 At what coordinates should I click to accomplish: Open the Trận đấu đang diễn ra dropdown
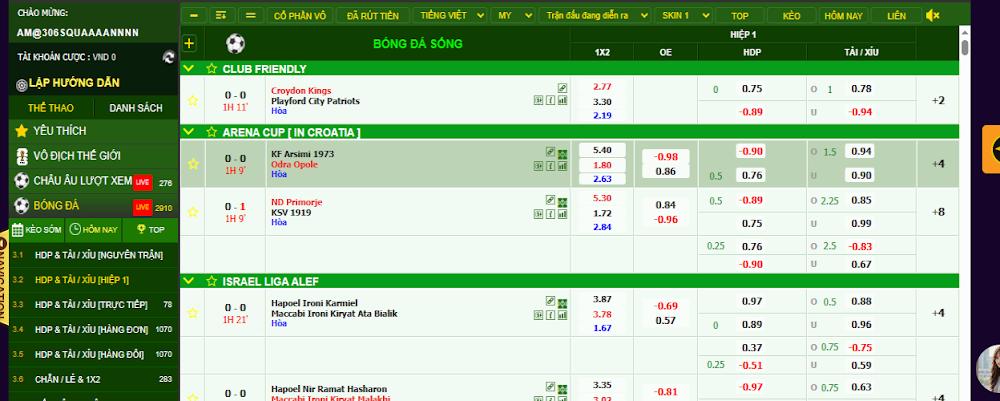pyautogui.click(x=595, y=15)
